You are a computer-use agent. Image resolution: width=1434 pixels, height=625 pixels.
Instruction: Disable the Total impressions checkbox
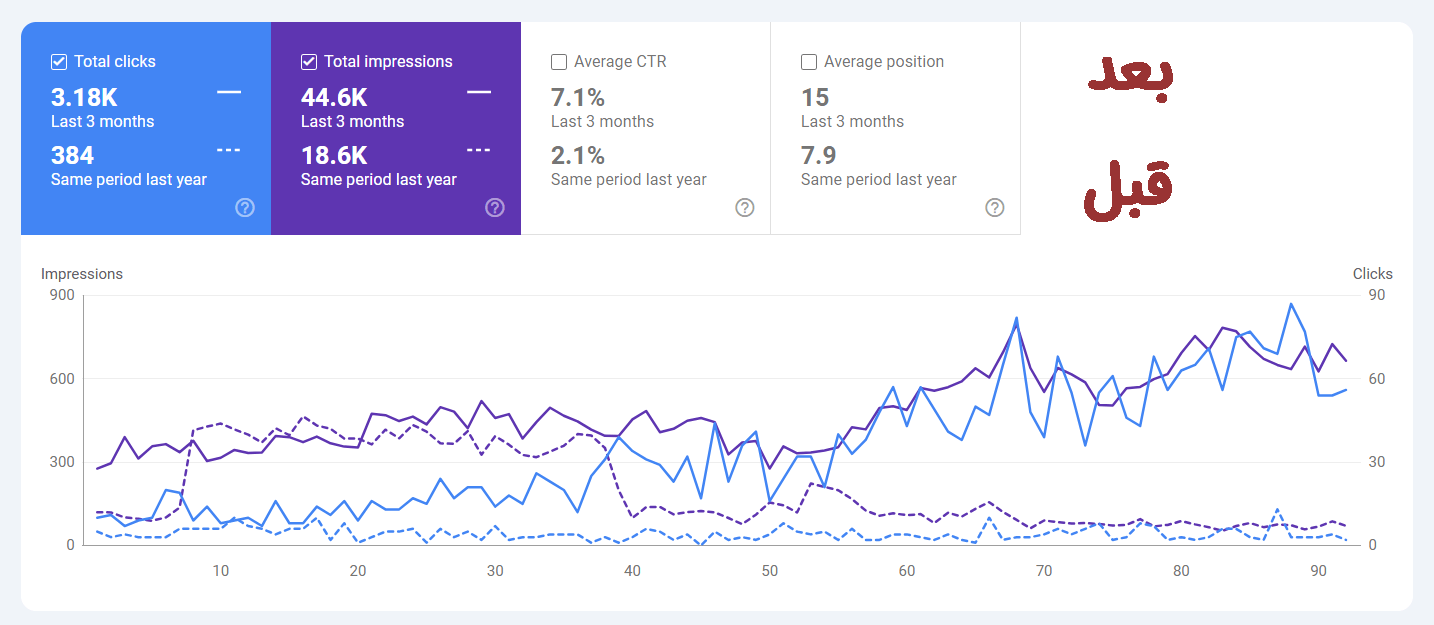coord(309,62)
